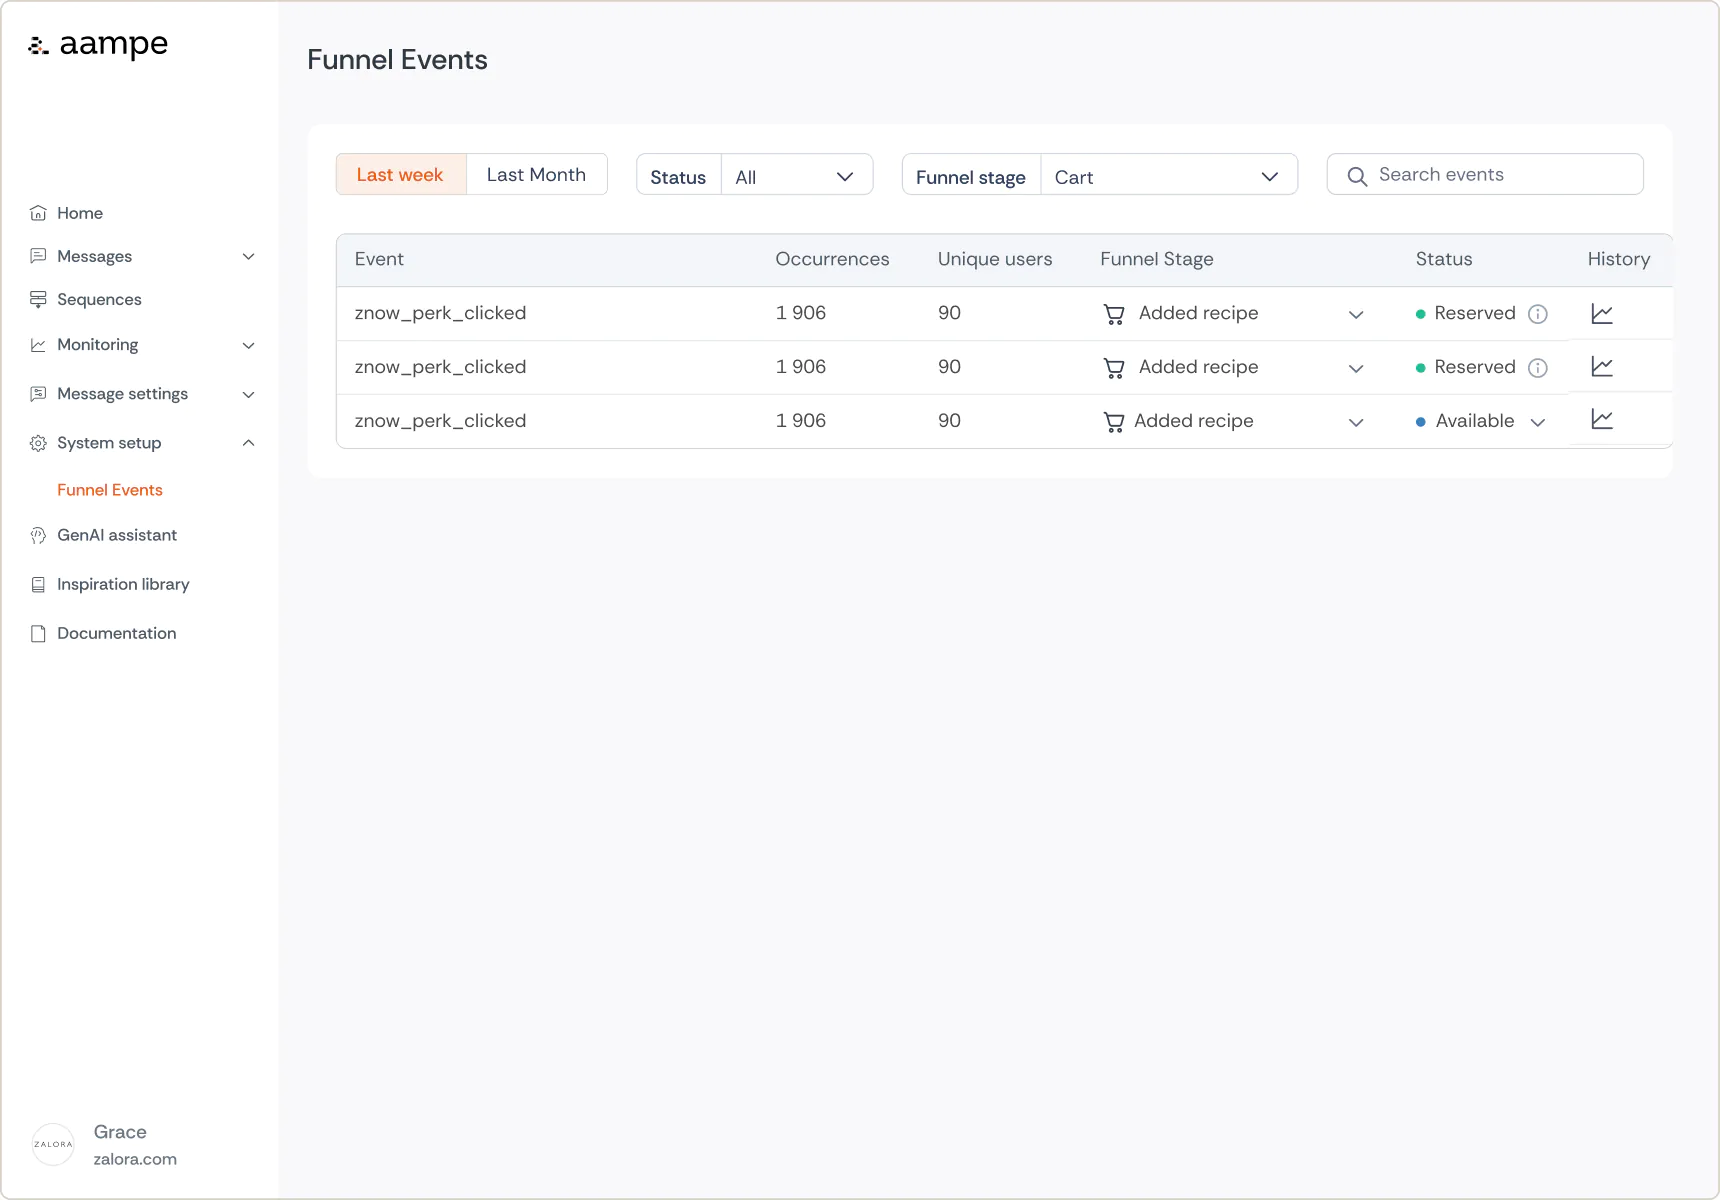Click the history chart icon on first row
The width and height of the screenshot is (1720, 1200).
(x=1602, y=313)
